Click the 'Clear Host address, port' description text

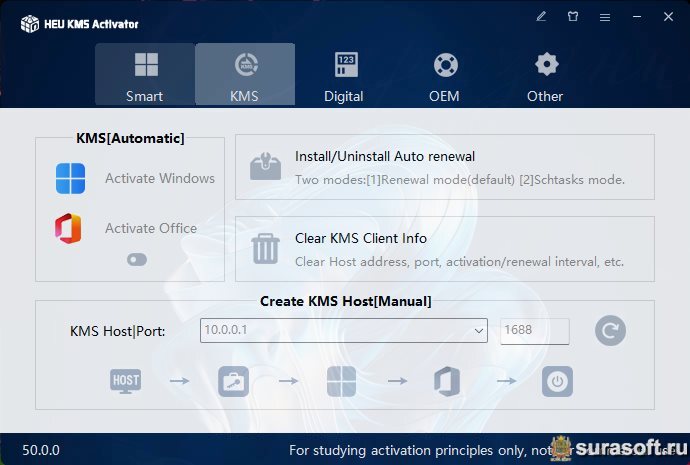[x=459, y=262]
